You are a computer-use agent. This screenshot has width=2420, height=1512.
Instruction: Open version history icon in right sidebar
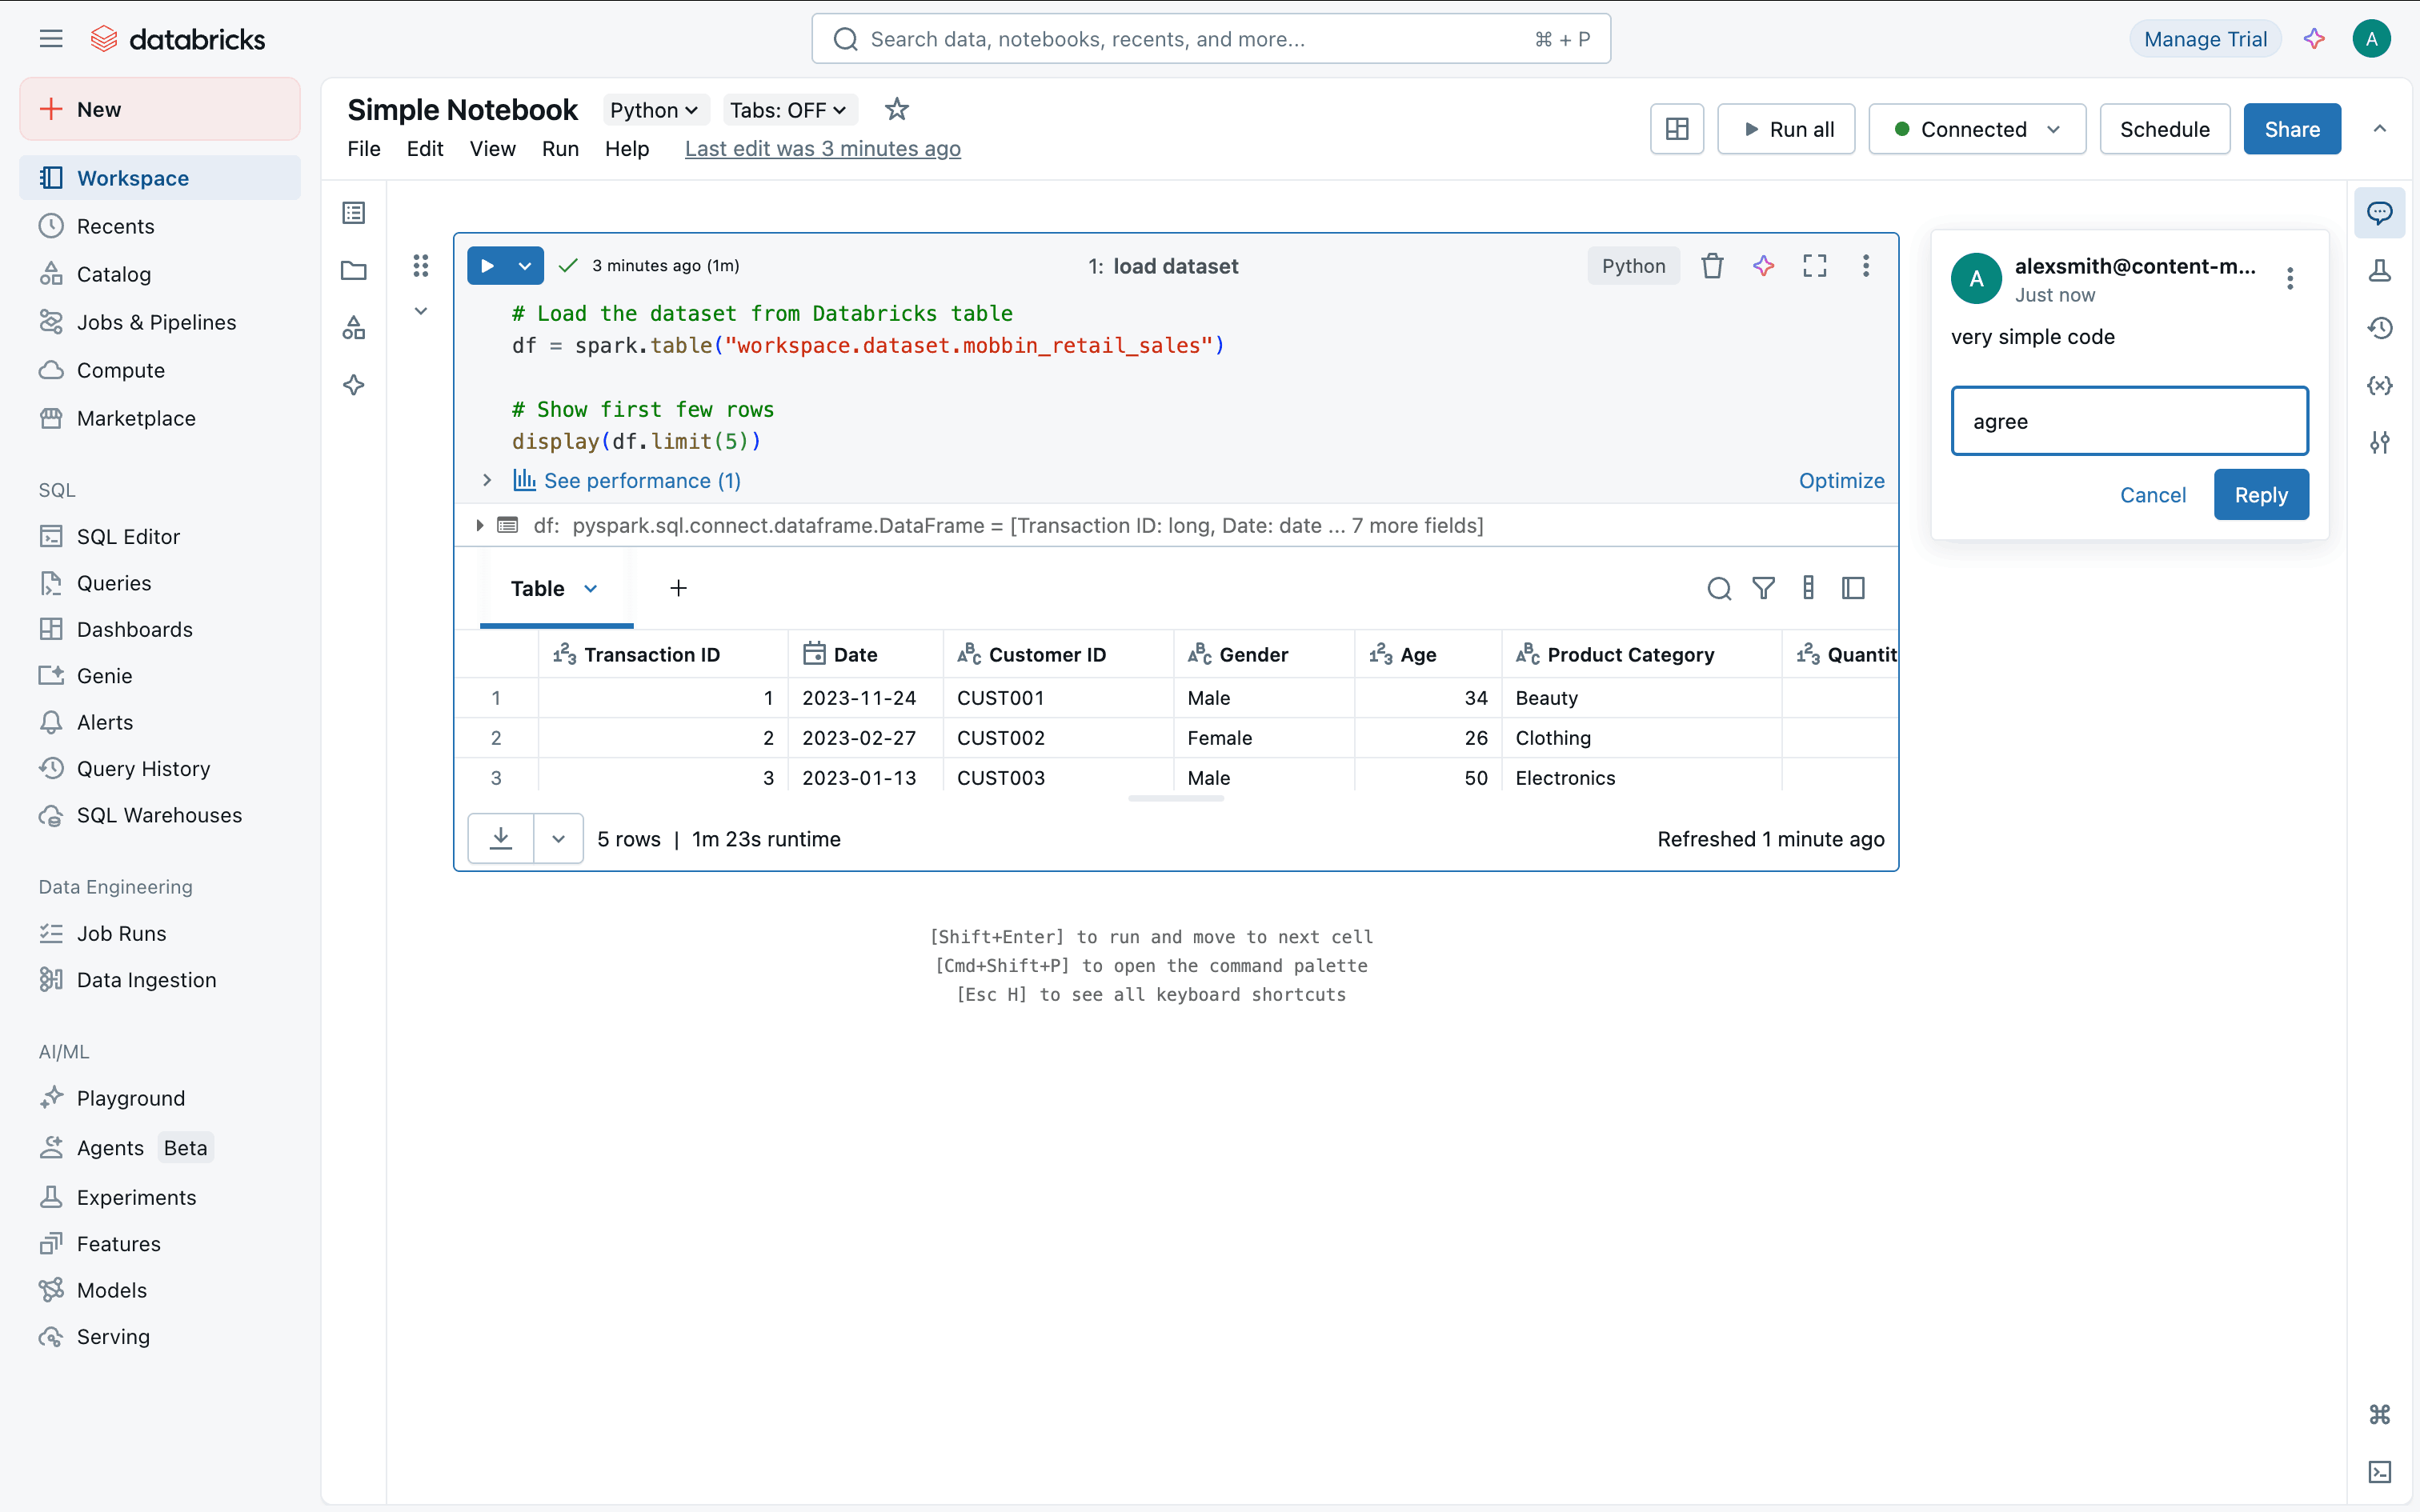pyautogui.click(x=2379, y=328)
